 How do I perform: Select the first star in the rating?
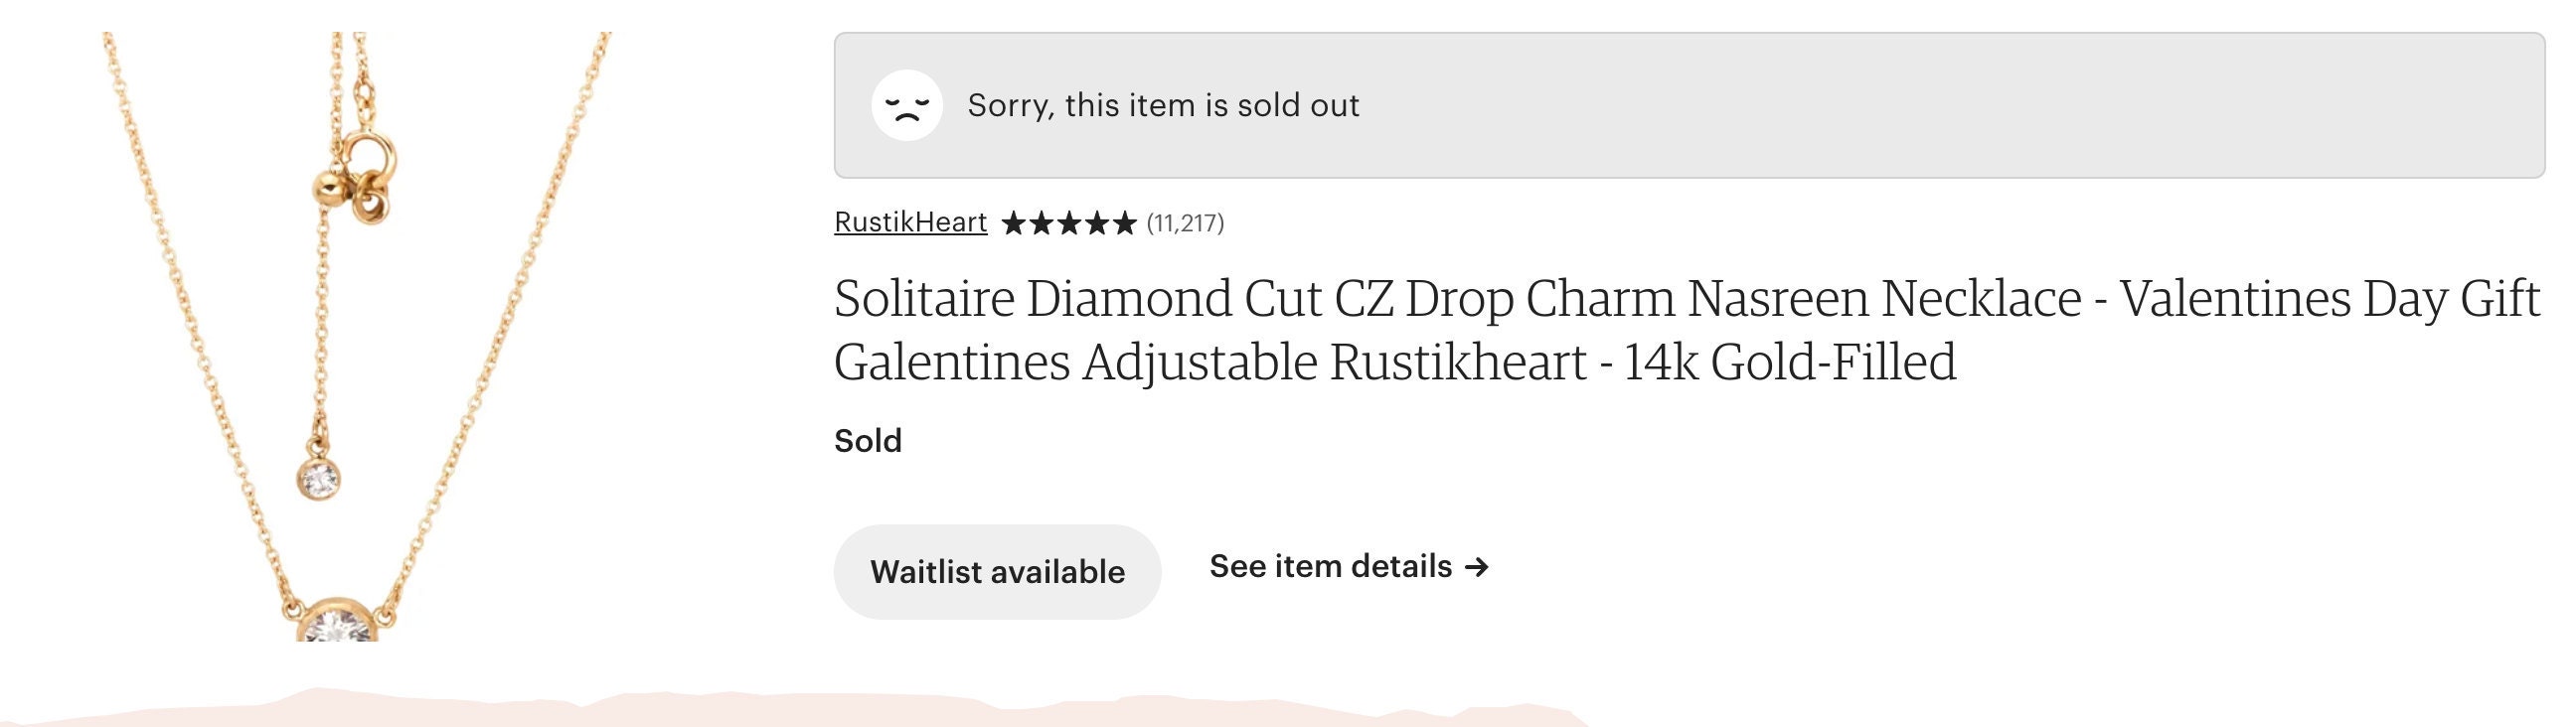(1014, 222)
